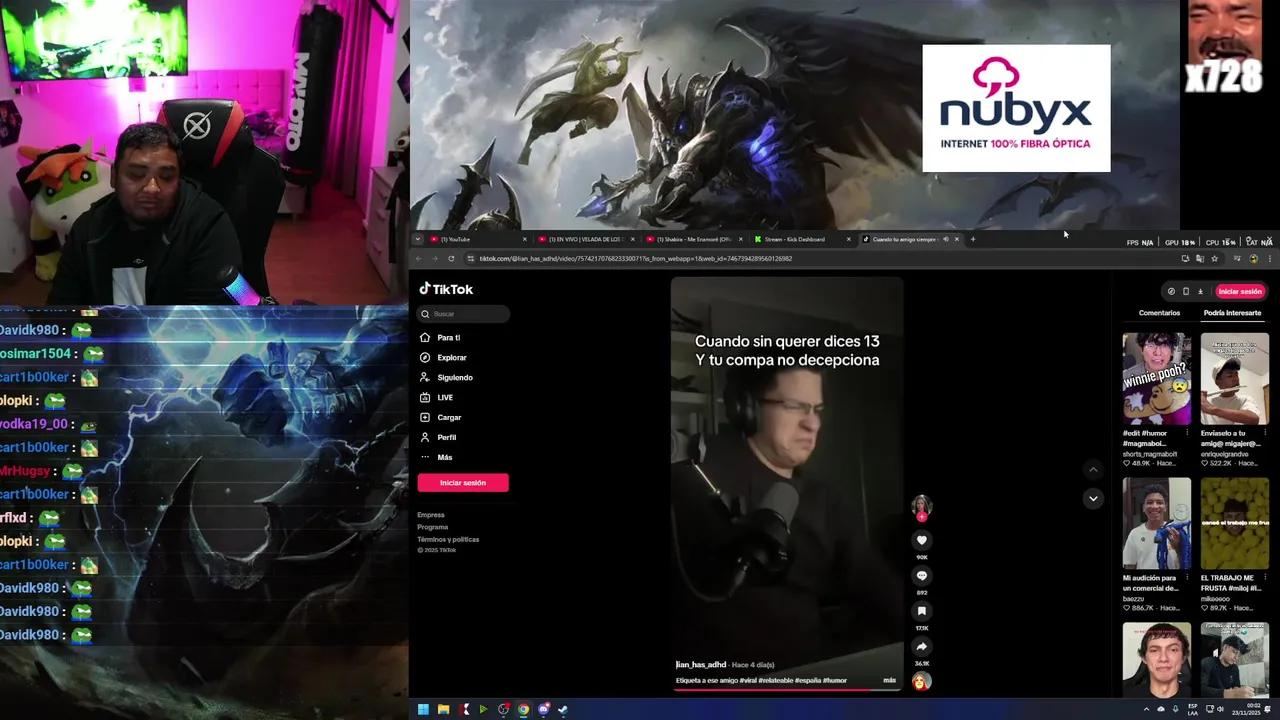Image resolution: width=1280 pixels, height=720 pixels.
Task: Click top-right Iniciar sesión button
Action: pyautogui.click(x=1240, y=292)
